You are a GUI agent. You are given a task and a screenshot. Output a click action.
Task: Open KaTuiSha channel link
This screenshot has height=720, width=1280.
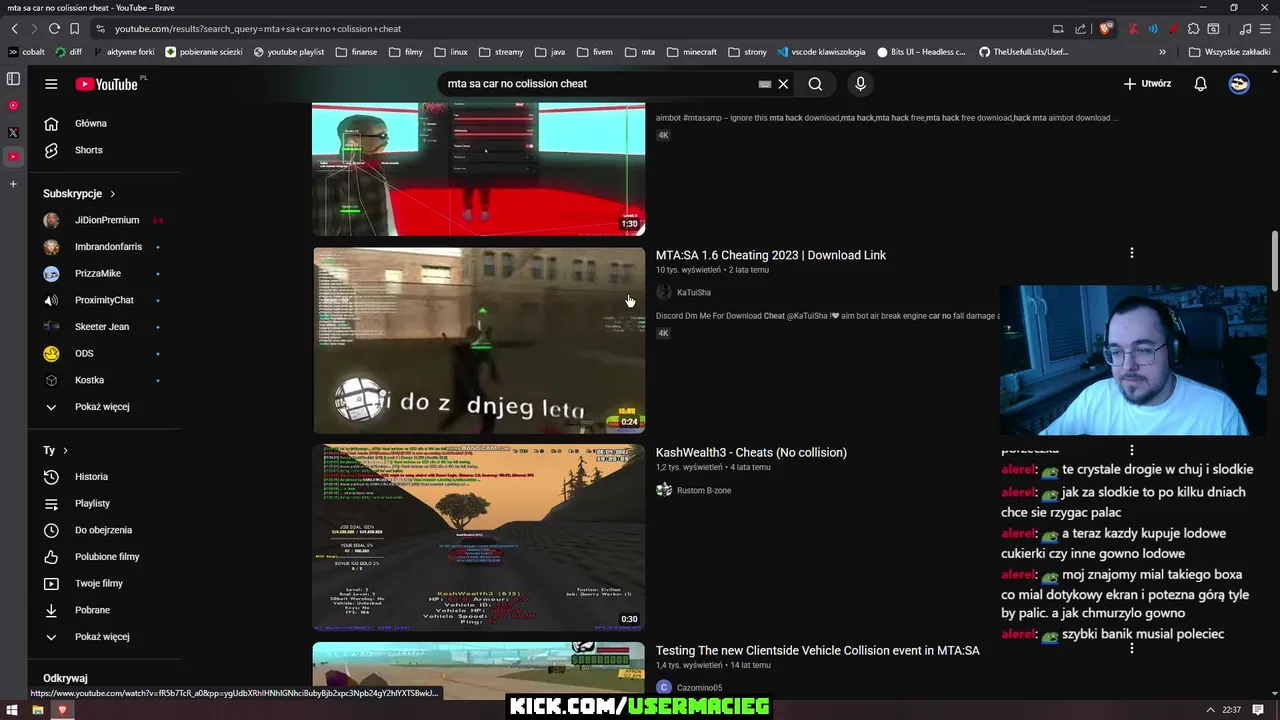693,292
